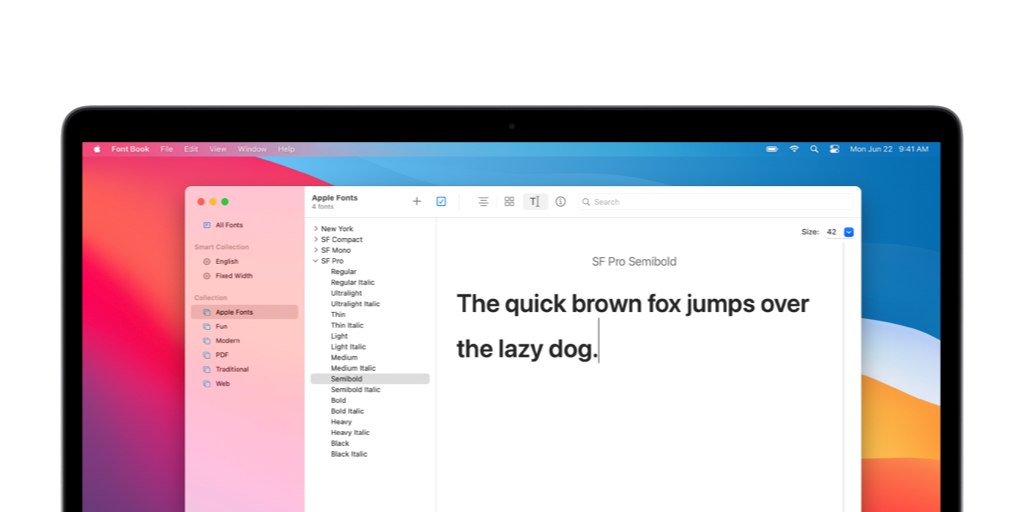Screen dimensions: 1024x512
Task: Select the Fixed Width smart collection
Action: [234, 276]
